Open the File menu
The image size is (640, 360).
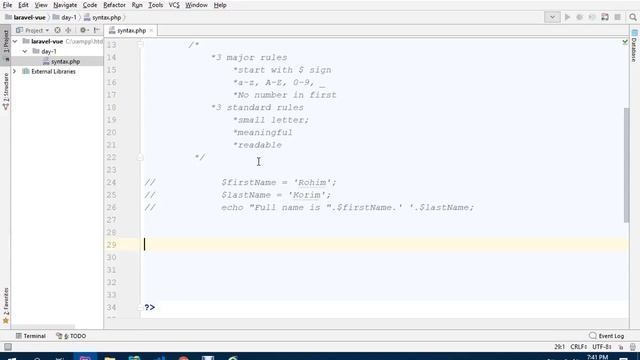click(7, 5)
